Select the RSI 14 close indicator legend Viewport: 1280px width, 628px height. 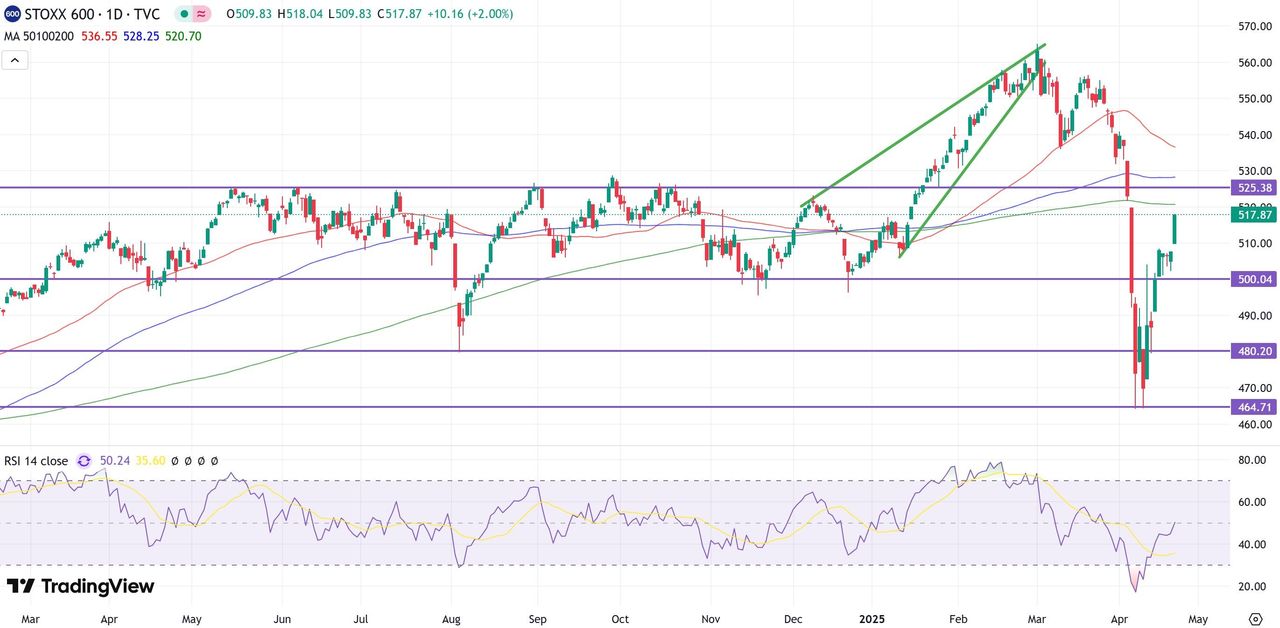click(36, 461)
